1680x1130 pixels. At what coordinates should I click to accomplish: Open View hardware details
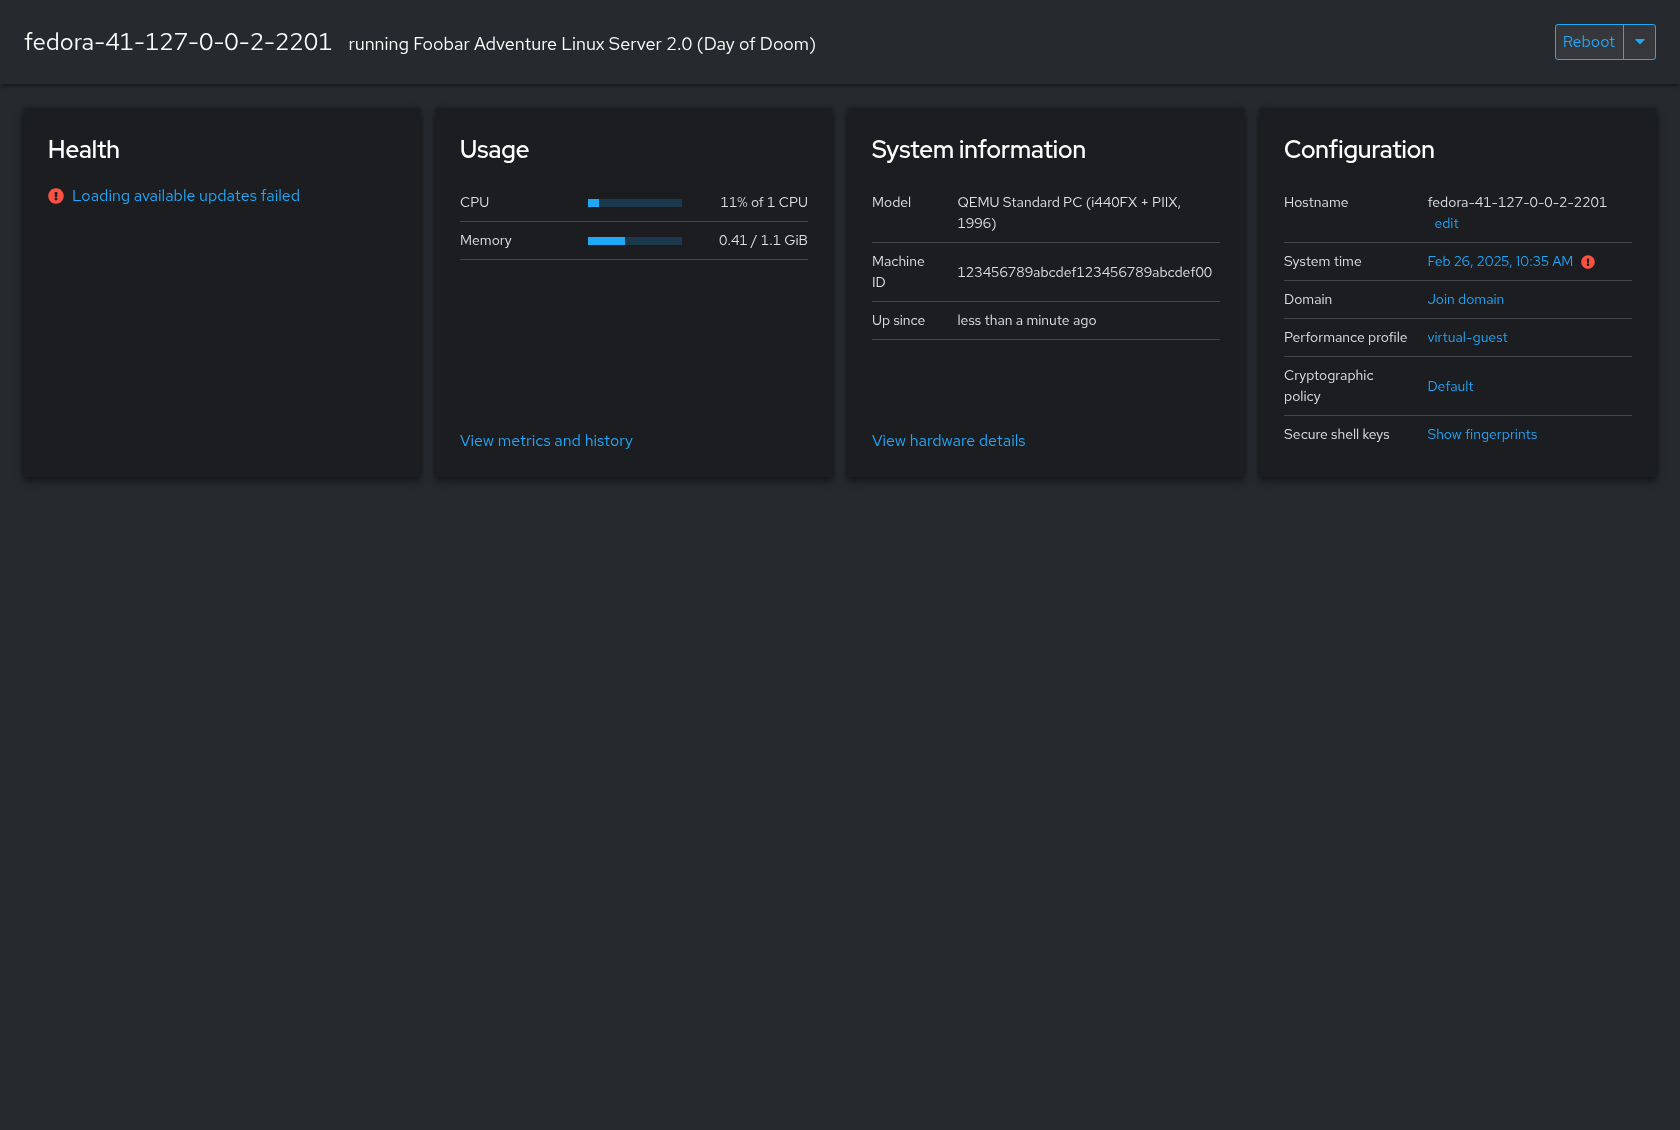(949, 441)
